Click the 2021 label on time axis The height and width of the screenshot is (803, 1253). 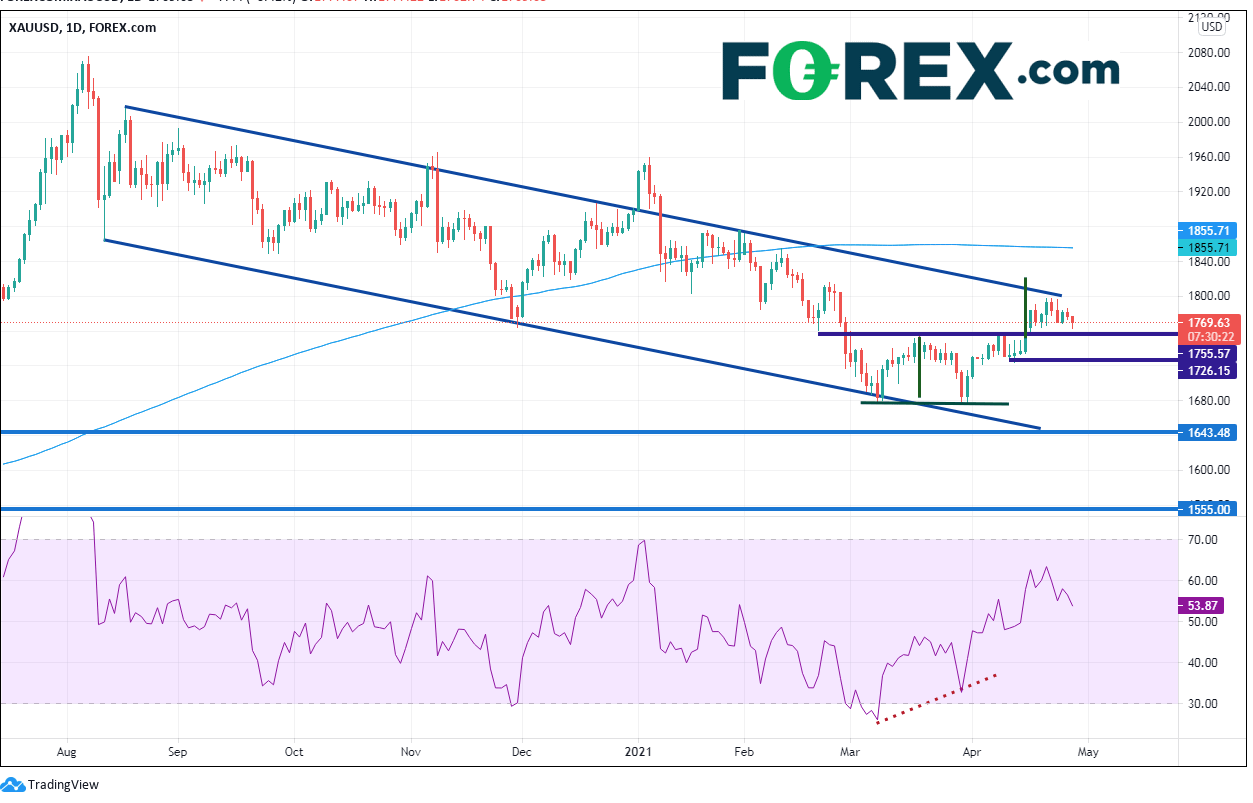coord(638,750)
